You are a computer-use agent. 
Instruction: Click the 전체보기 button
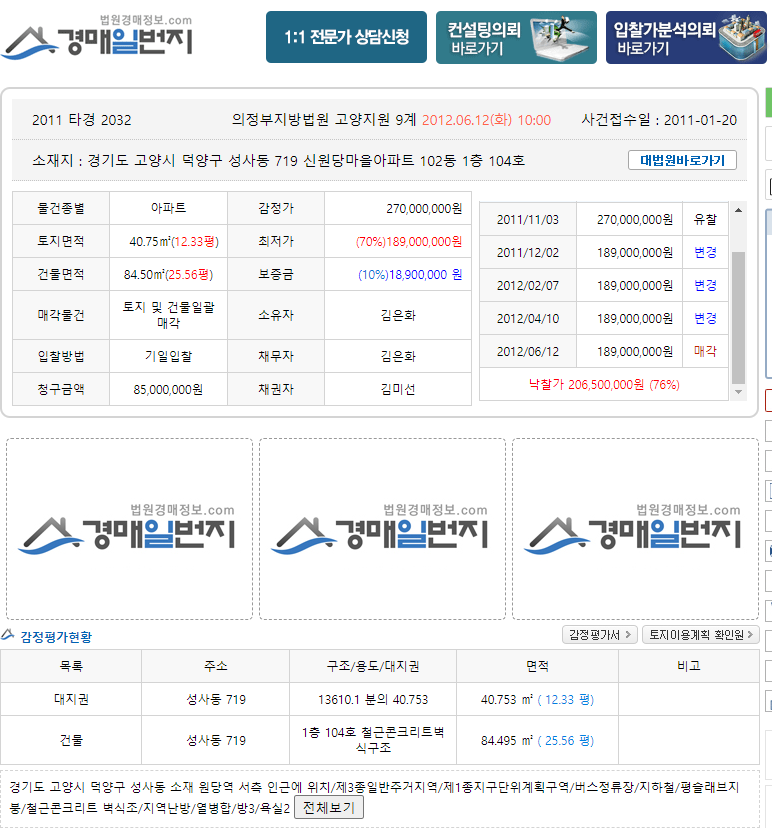pyautogui.click(x=328, y=807)
